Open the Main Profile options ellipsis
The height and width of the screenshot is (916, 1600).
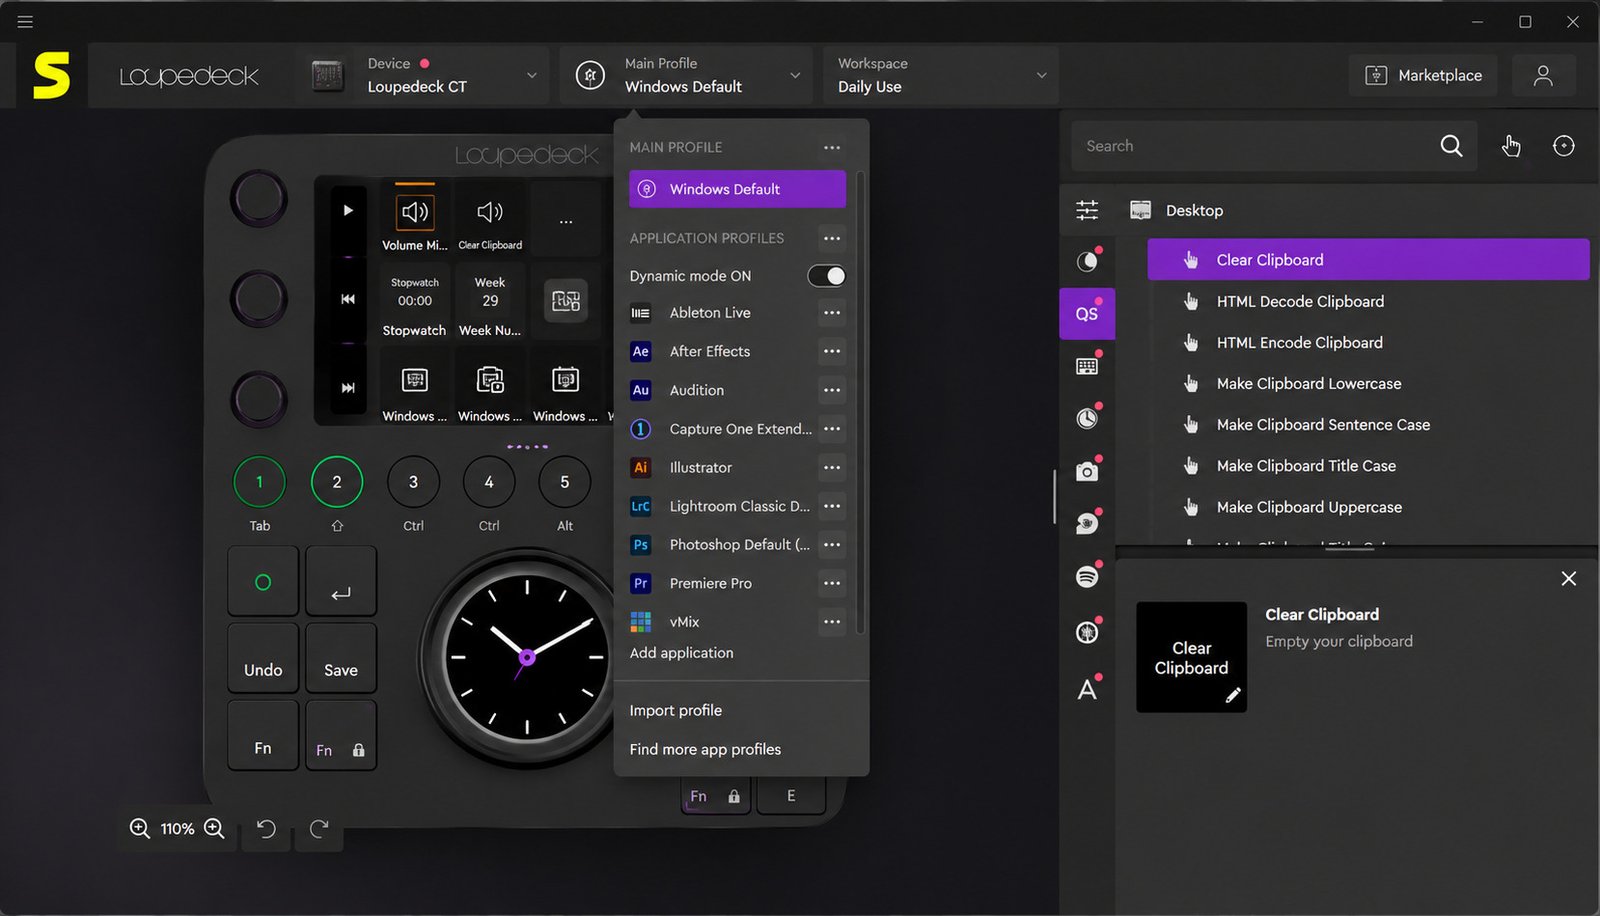coord(832,147)
